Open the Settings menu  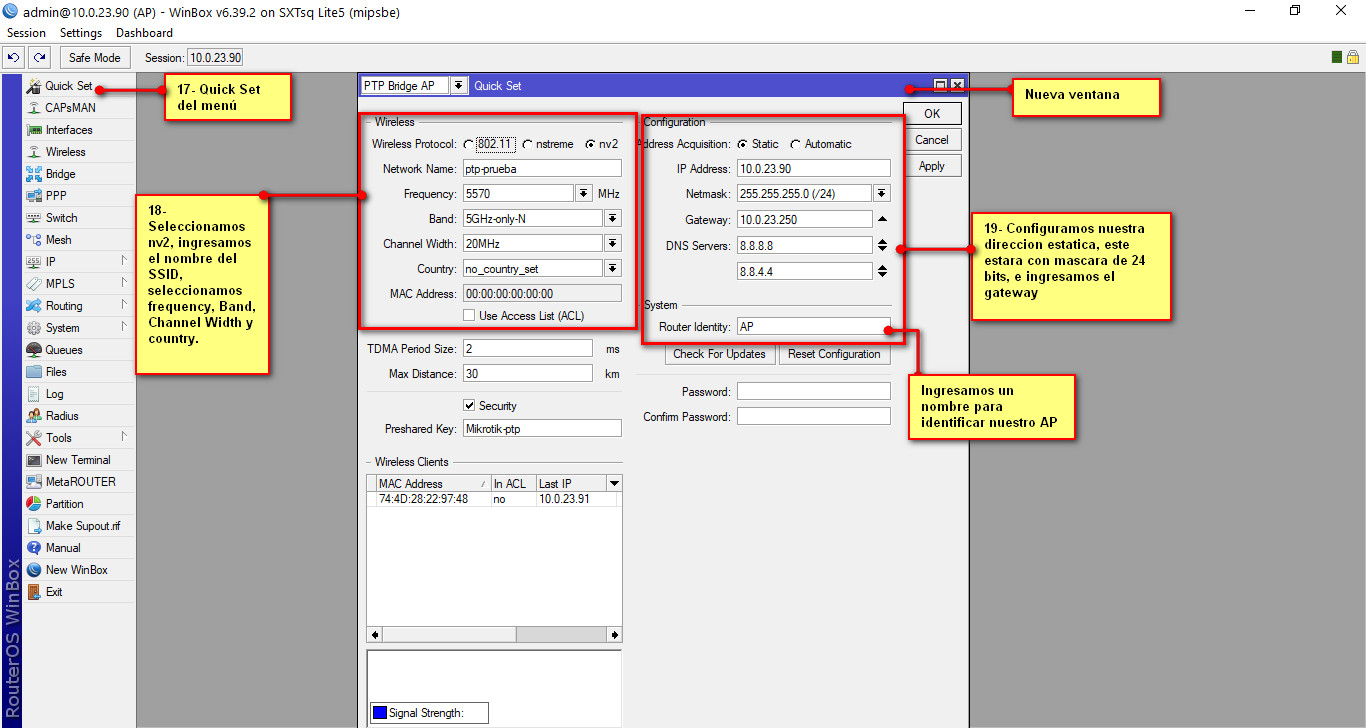point(81,33)
